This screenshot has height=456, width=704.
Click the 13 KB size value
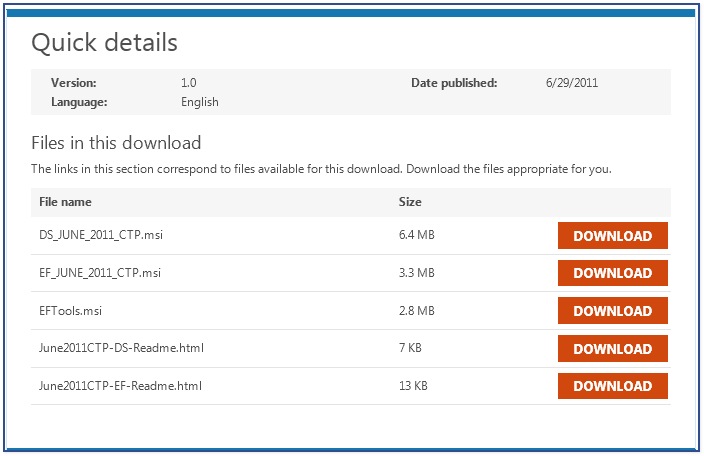(x=413, y=386)
